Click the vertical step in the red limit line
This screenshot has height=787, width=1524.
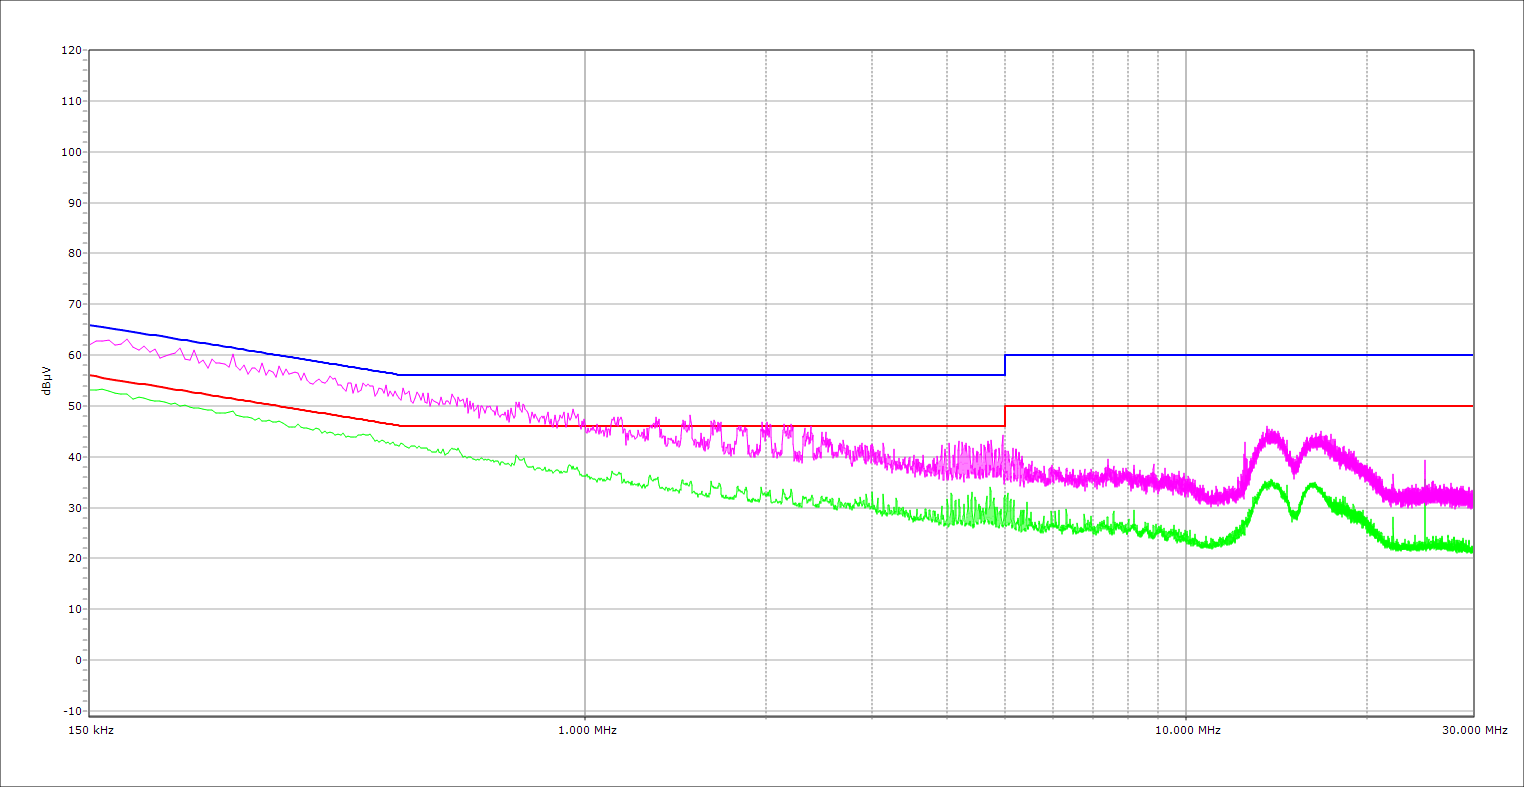tap(1005, 416)
